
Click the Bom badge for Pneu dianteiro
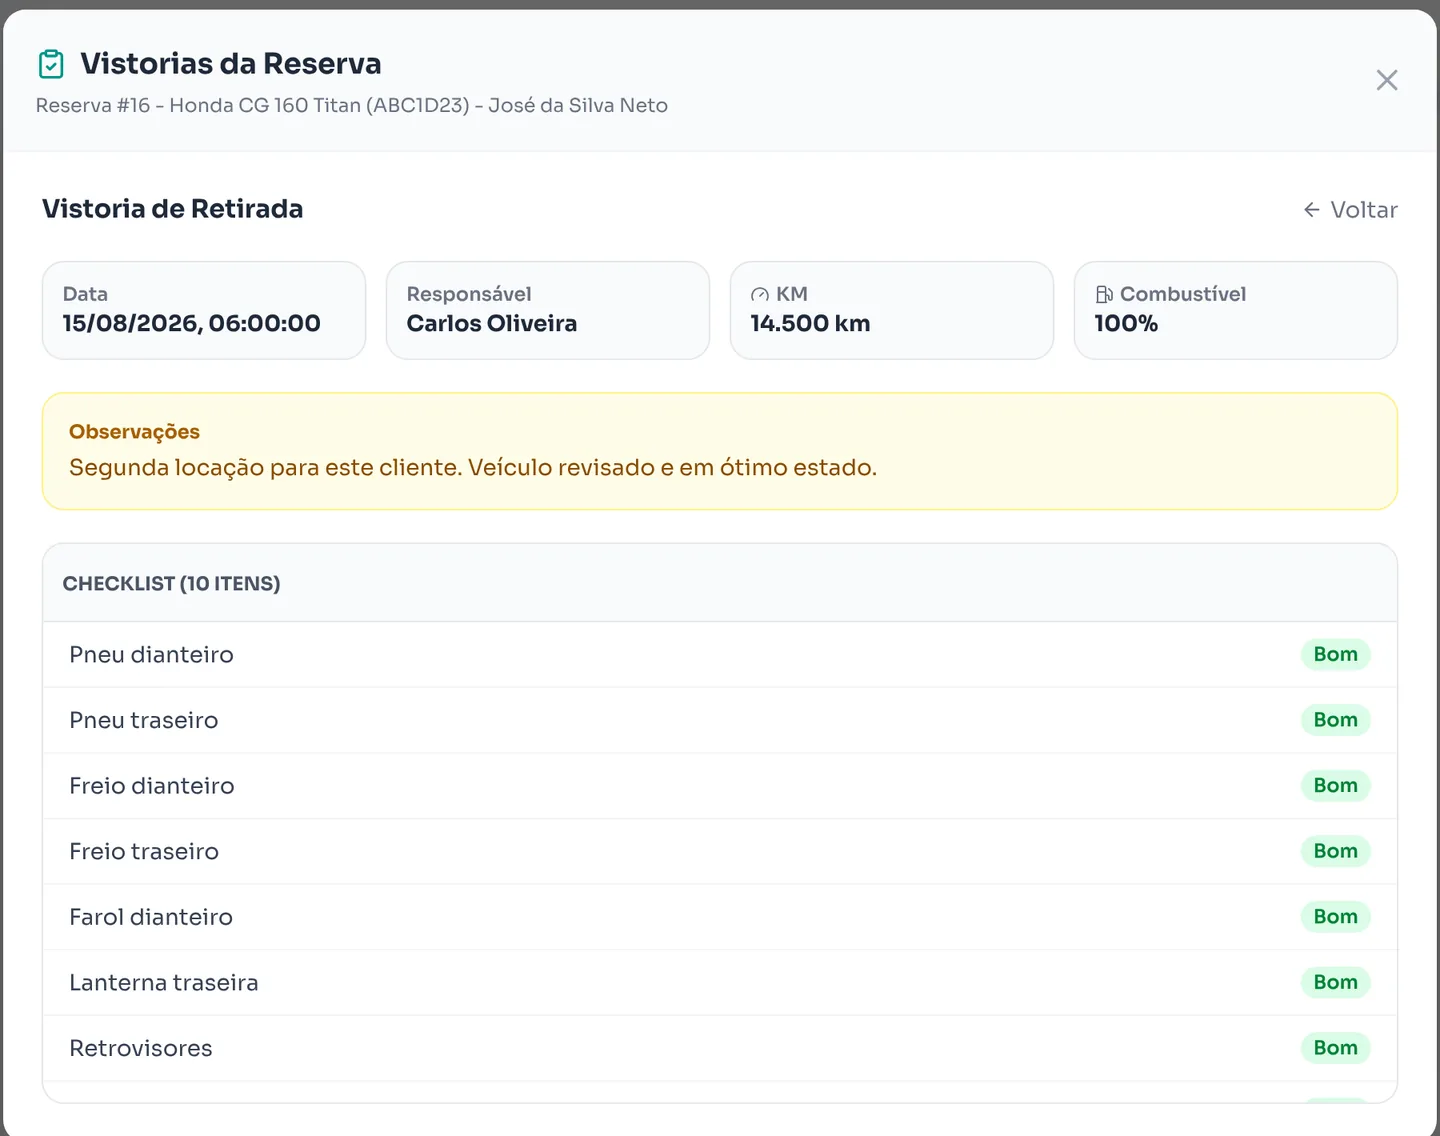[1335, 655]
